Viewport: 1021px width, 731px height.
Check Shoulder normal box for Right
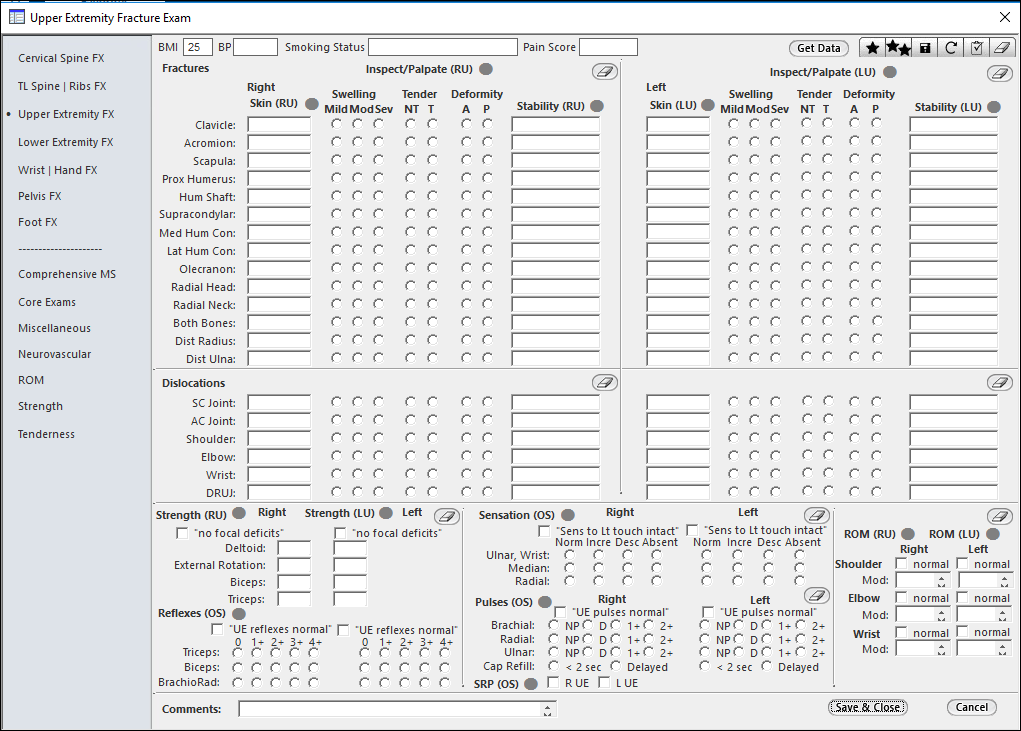coord(902,563)
